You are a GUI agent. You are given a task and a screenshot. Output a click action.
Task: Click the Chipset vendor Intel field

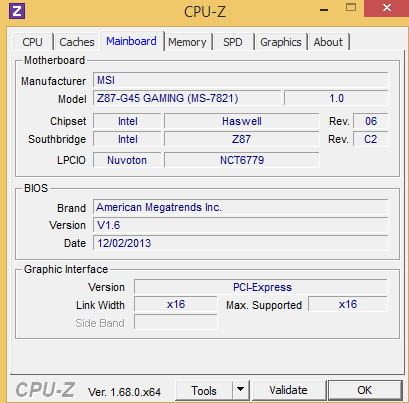coord(127,121)
